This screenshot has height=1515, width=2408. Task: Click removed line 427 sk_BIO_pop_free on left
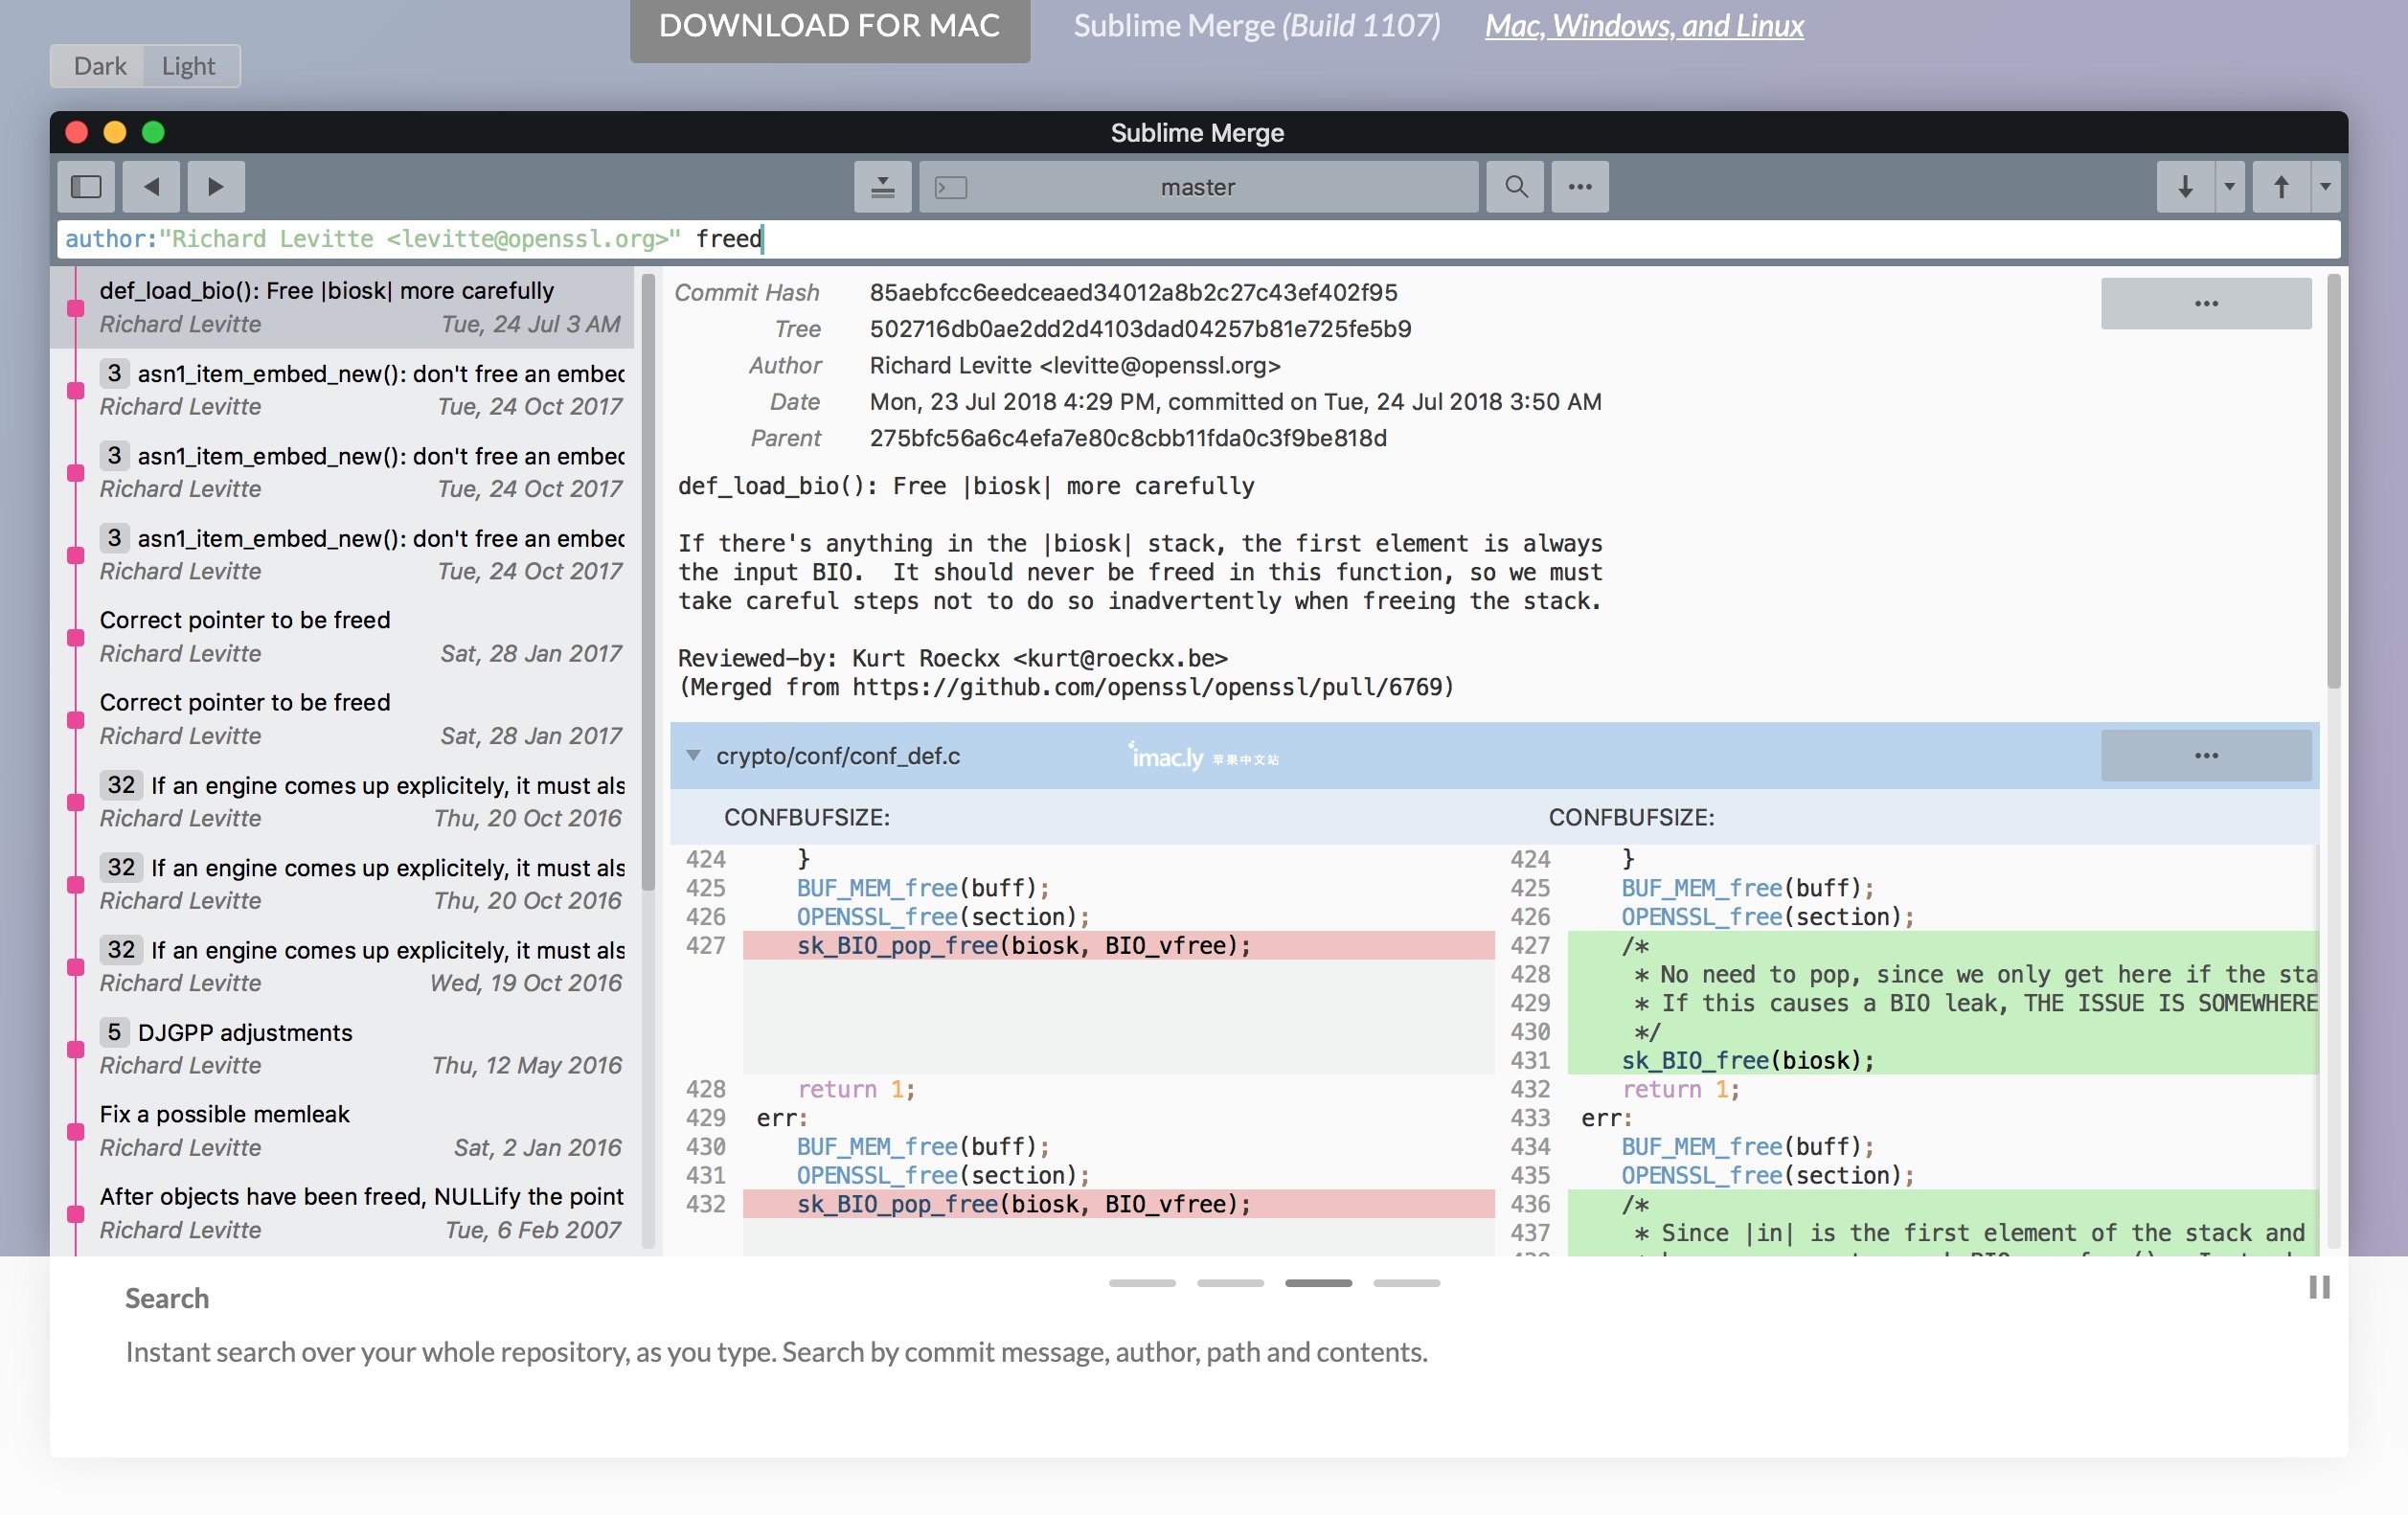(x=1118, y=945)
